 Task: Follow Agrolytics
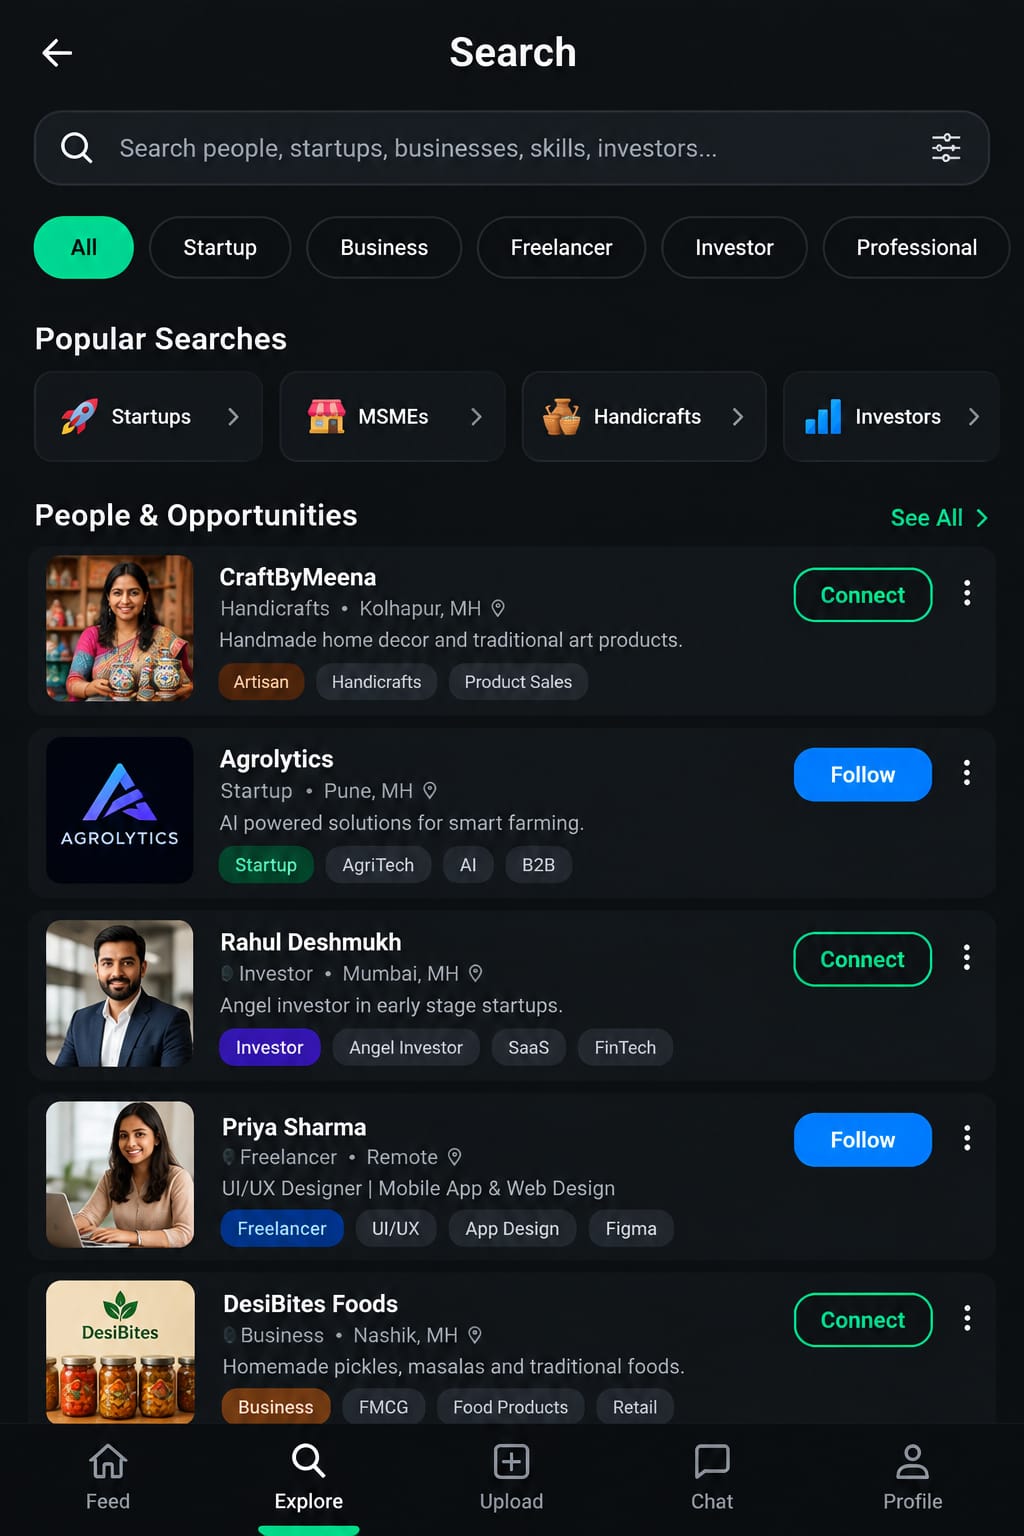(x=862, y=774)
